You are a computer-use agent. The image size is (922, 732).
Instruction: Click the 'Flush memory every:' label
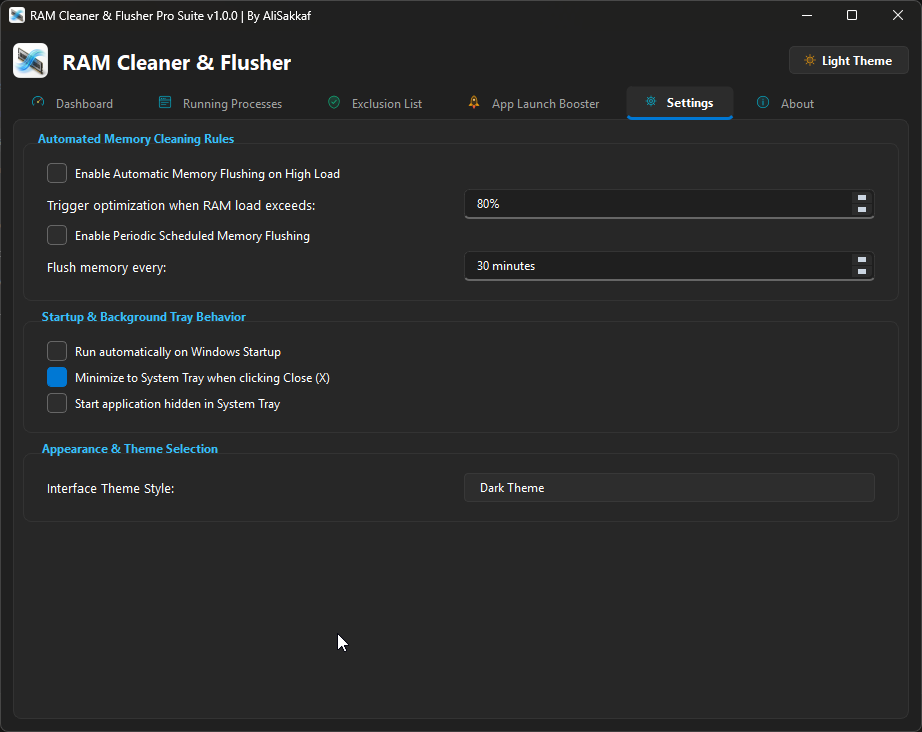106,268
